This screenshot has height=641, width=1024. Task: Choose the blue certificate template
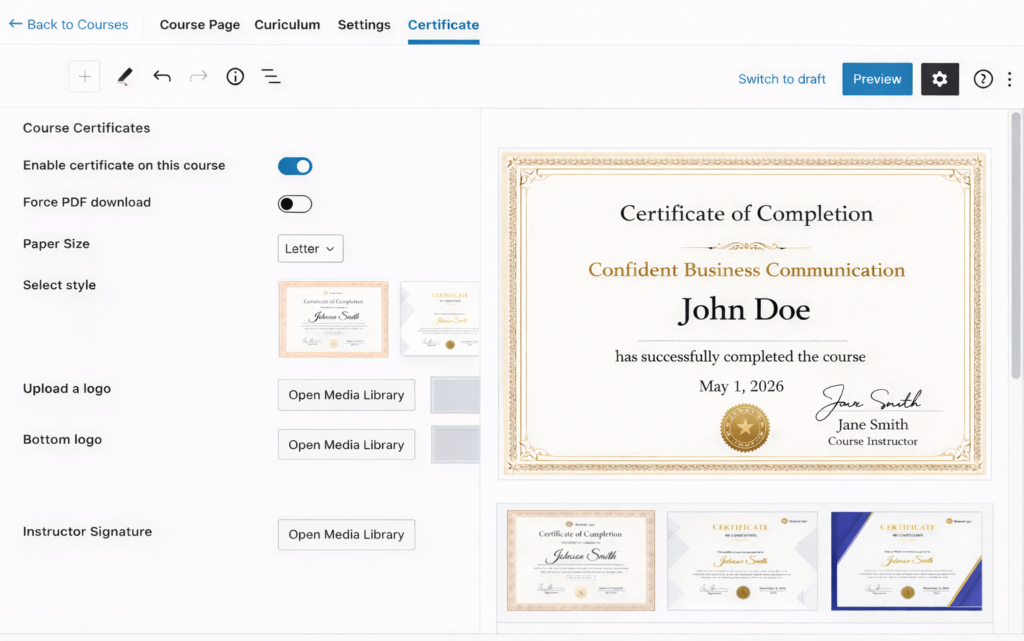(x=906, y=560)
